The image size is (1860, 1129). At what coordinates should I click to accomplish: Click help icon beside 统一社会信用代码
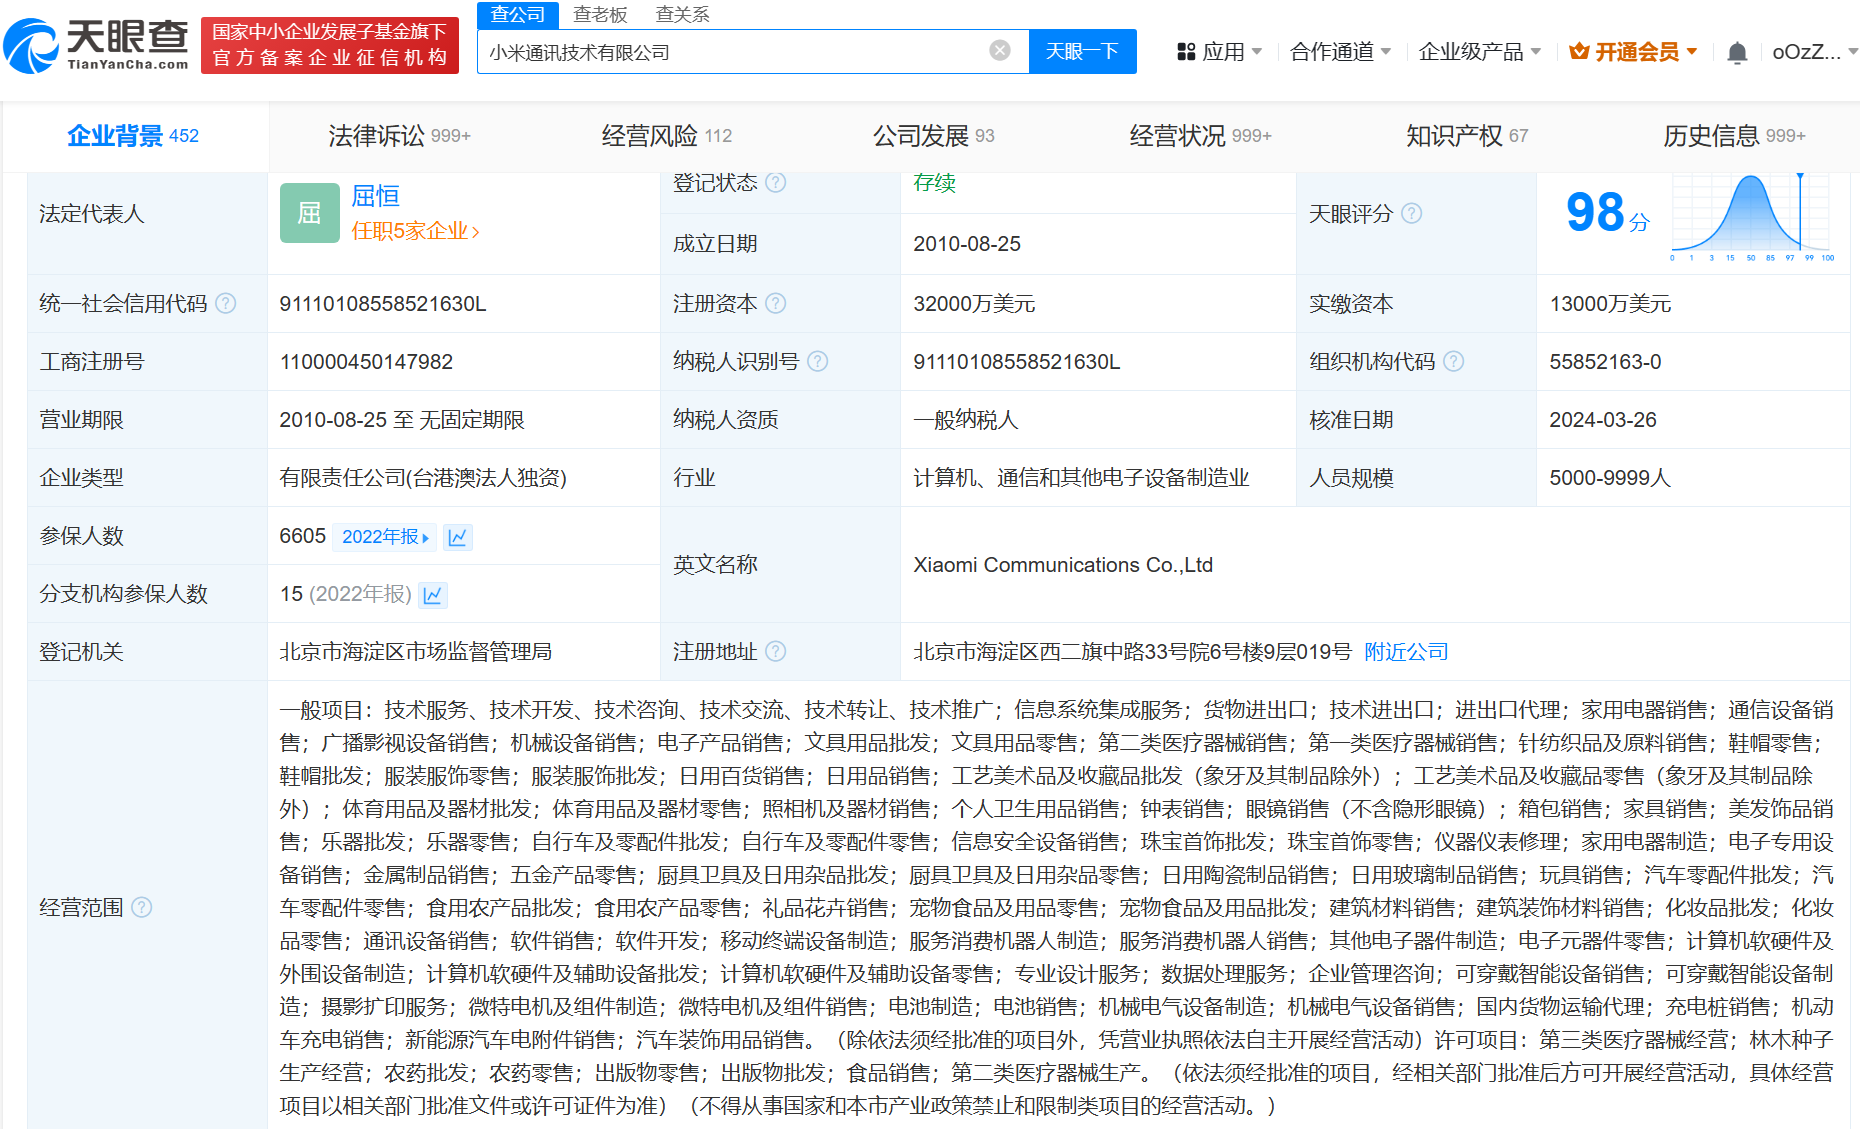pyautogui.click(x=226, y=303)
